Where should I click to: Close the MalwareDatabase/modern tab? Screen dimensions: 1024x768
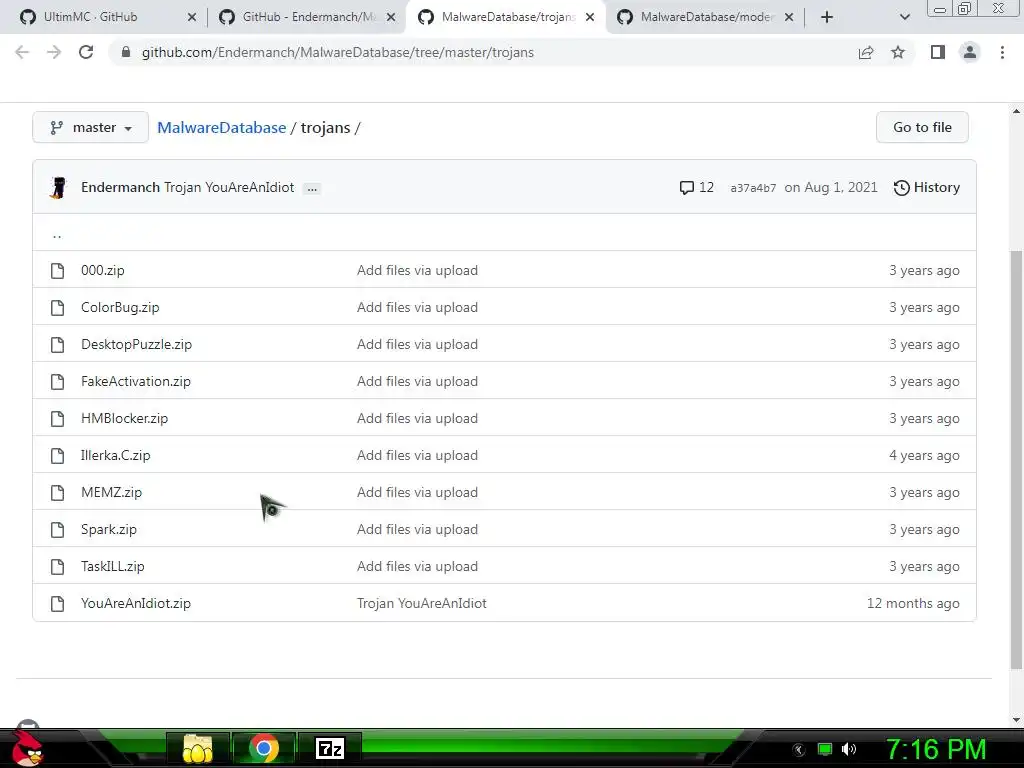coord(789,17)
